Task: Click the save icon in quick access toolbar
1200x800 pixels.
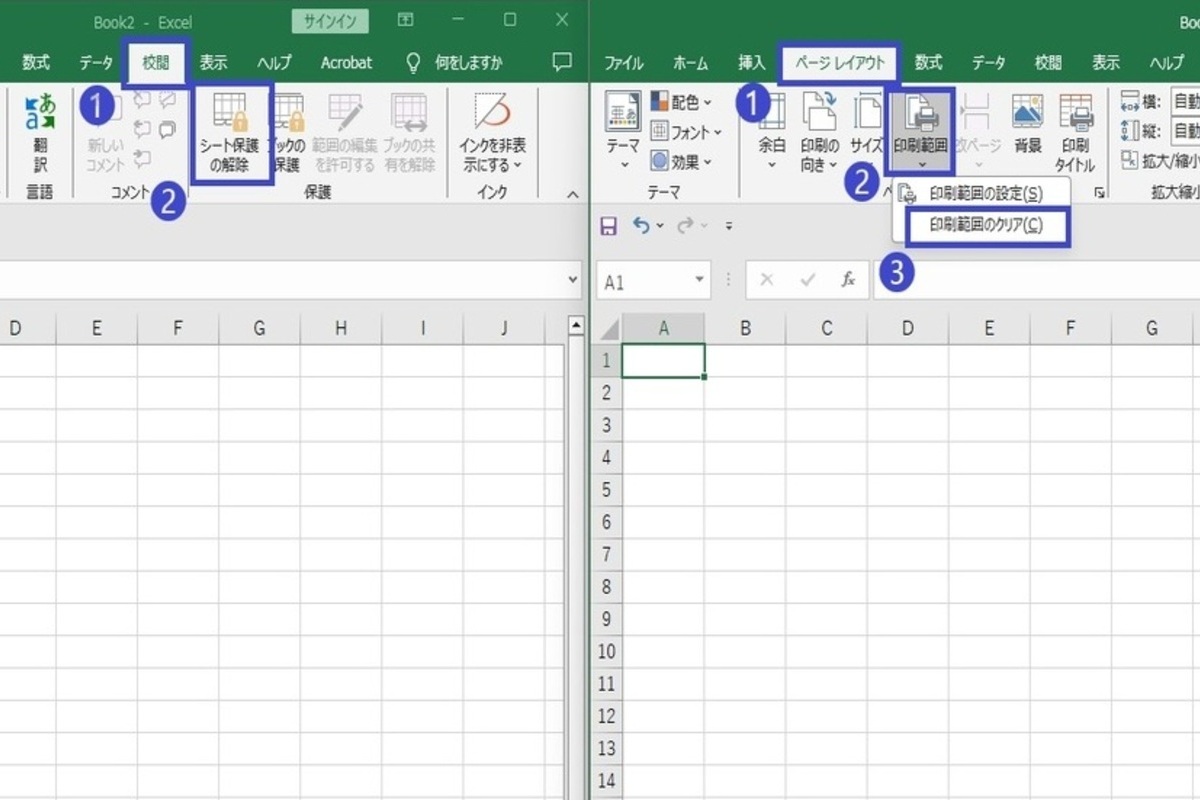Action: (608, 226)
